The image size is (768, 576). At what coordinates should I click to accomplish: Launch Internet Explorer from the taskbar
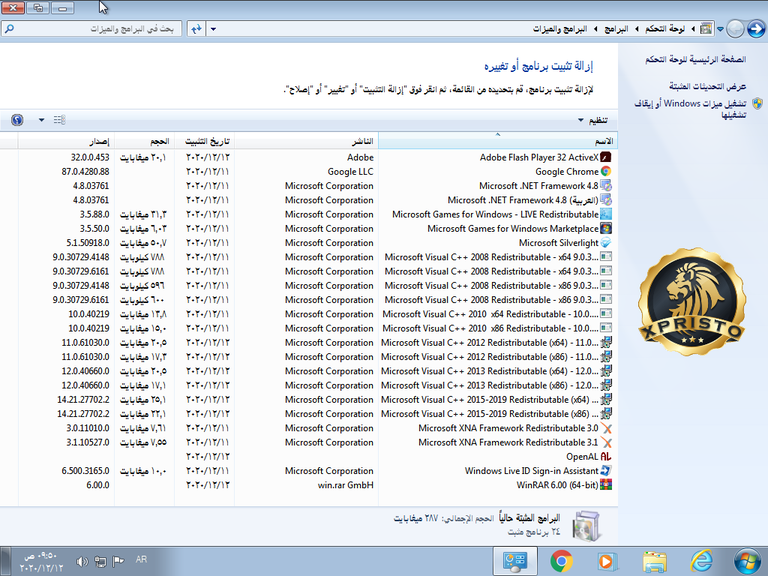tap(701, 561)
